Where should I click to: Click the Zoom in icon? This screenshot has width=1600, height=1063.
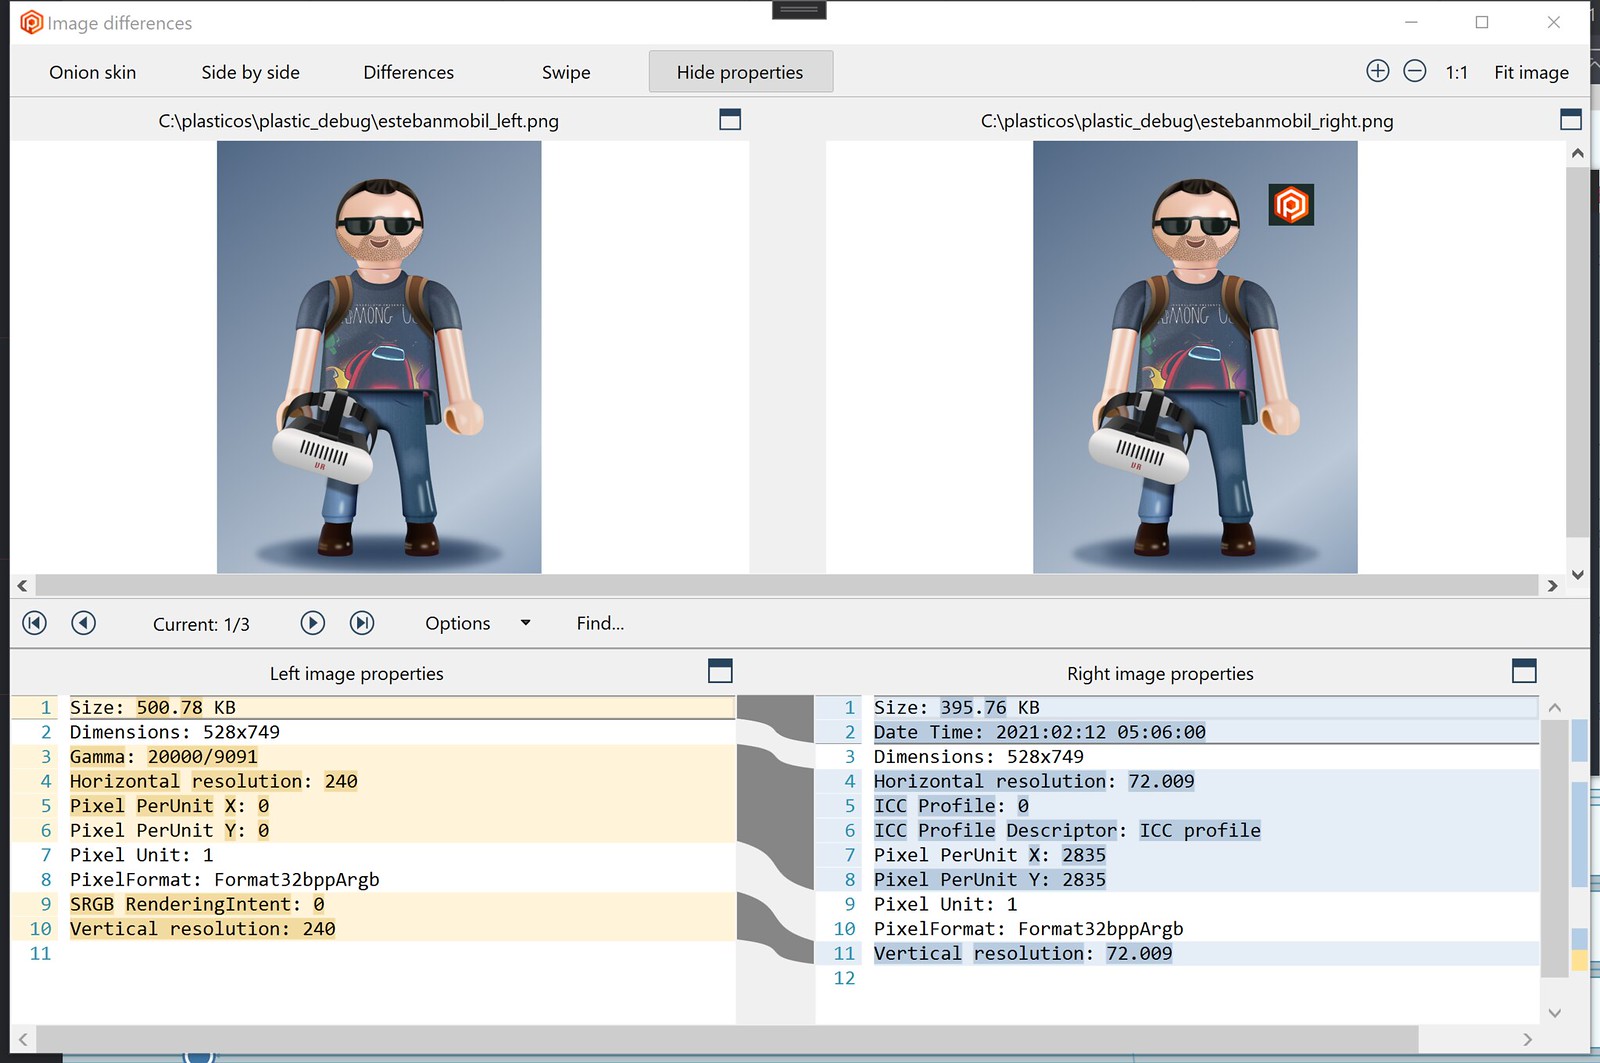point(1377,71)
